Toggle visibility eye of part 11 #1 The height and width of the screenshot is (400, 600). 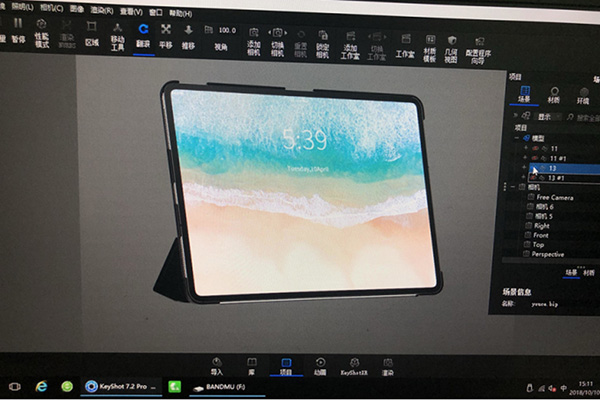[x=535, y=158]
